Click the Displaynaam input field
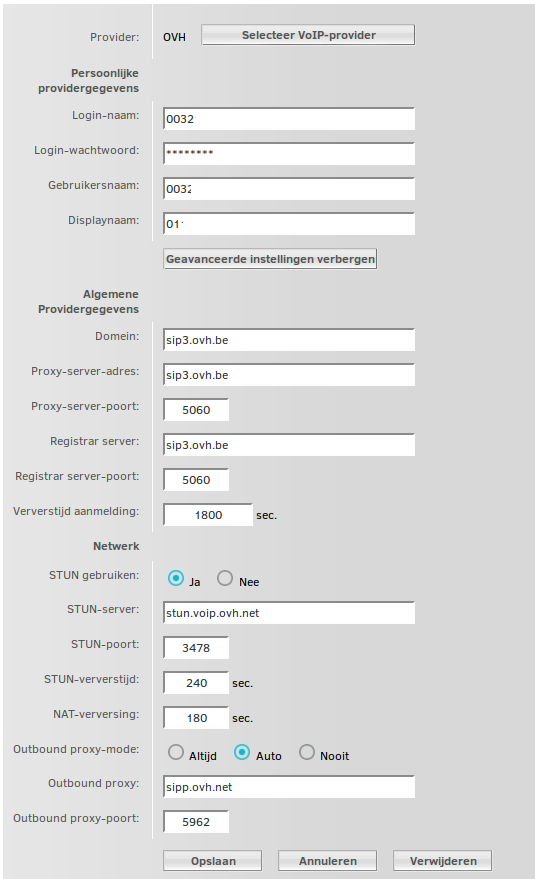Viewport: 535px width, 879px height. tap(289, 224)
